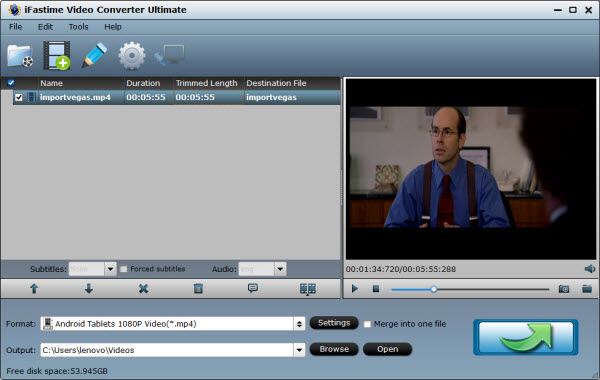
Task: Click the split video icon
Action: (x=308, y=289)
